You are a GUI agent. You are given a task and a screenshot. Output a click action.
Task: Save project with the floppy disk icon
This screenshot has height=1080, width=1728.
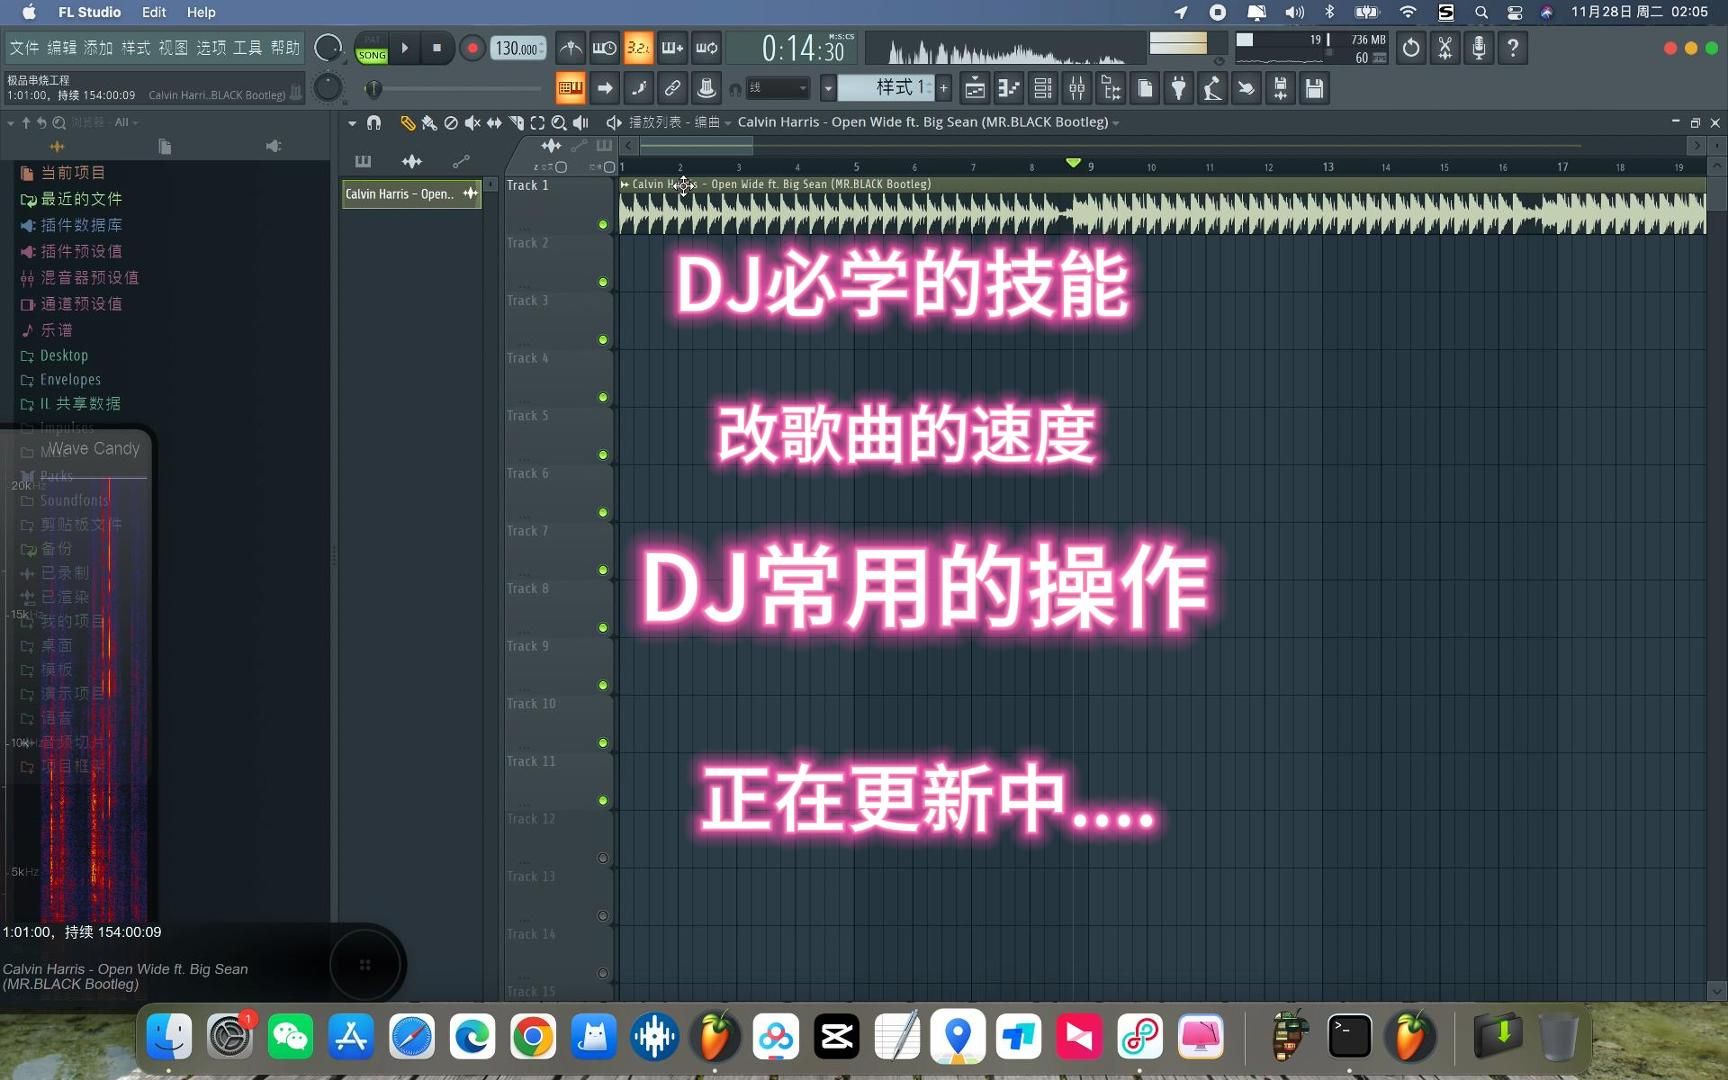tap(1314, 88)
